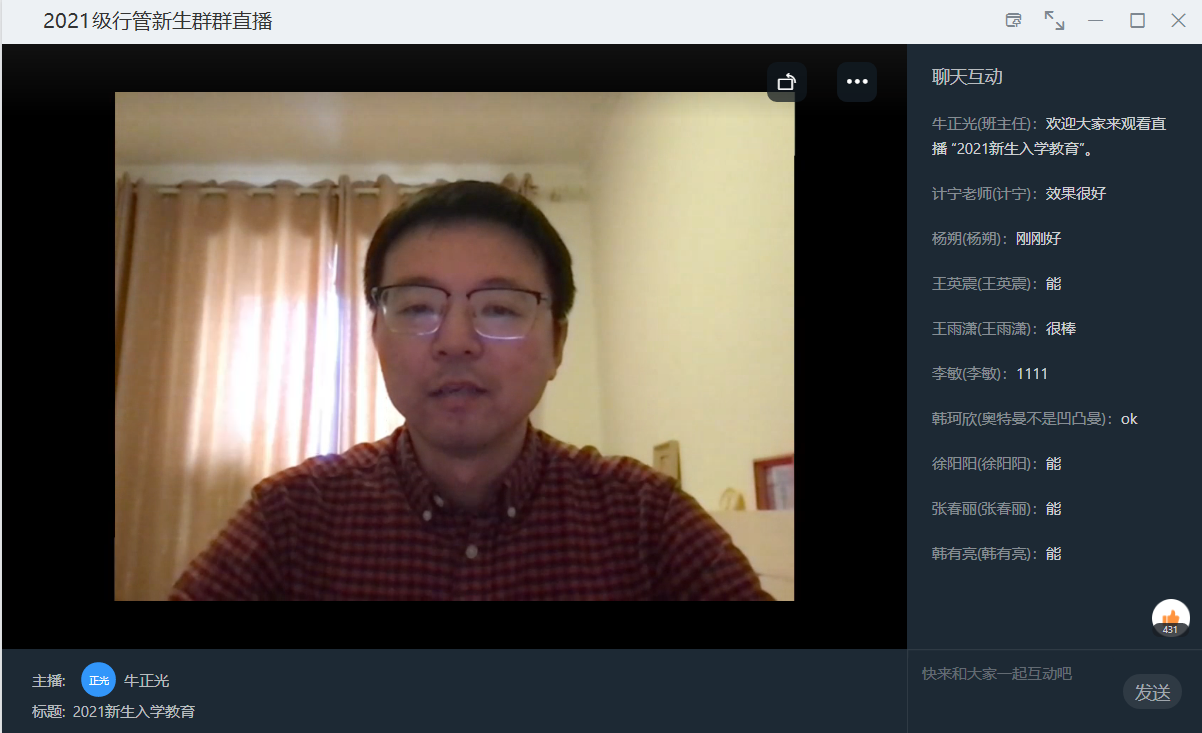Viewport: 1202px width, 733px height.
Task: Rotate the video using the rotate icon
Action: 787,82
